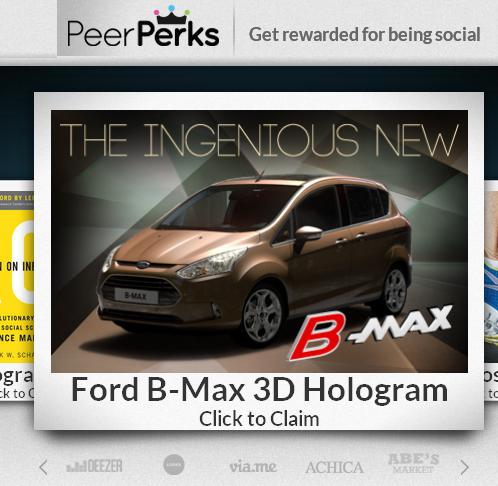Click the brown Ford B-Max car image
Screen dimensions: 498x486
(255, 262)
